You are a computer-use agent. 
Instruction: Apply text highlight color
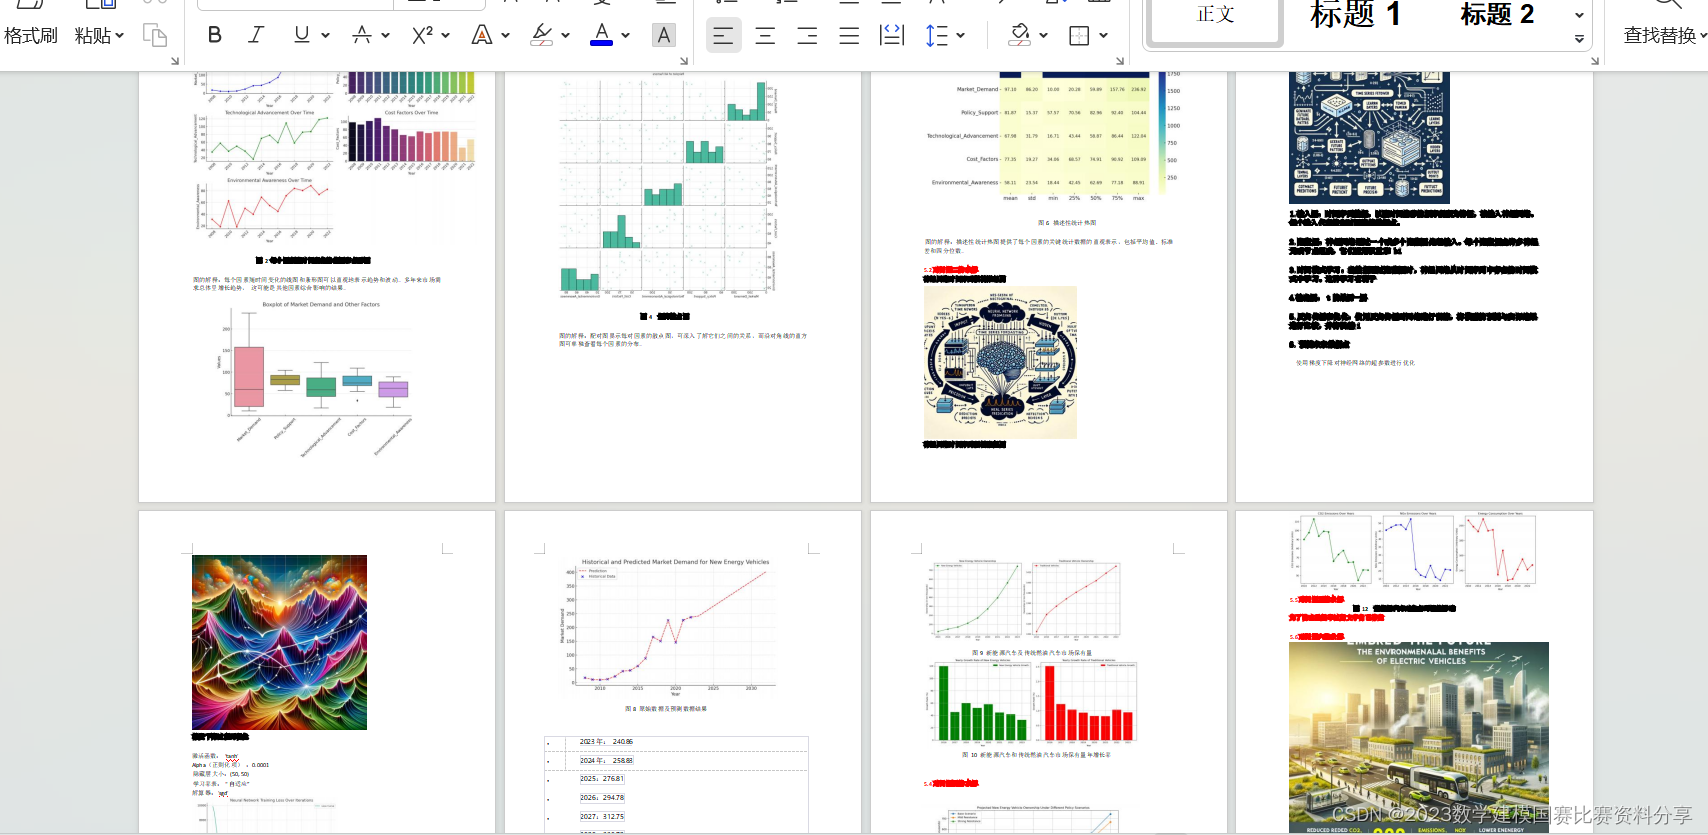[x=542, y=35]
